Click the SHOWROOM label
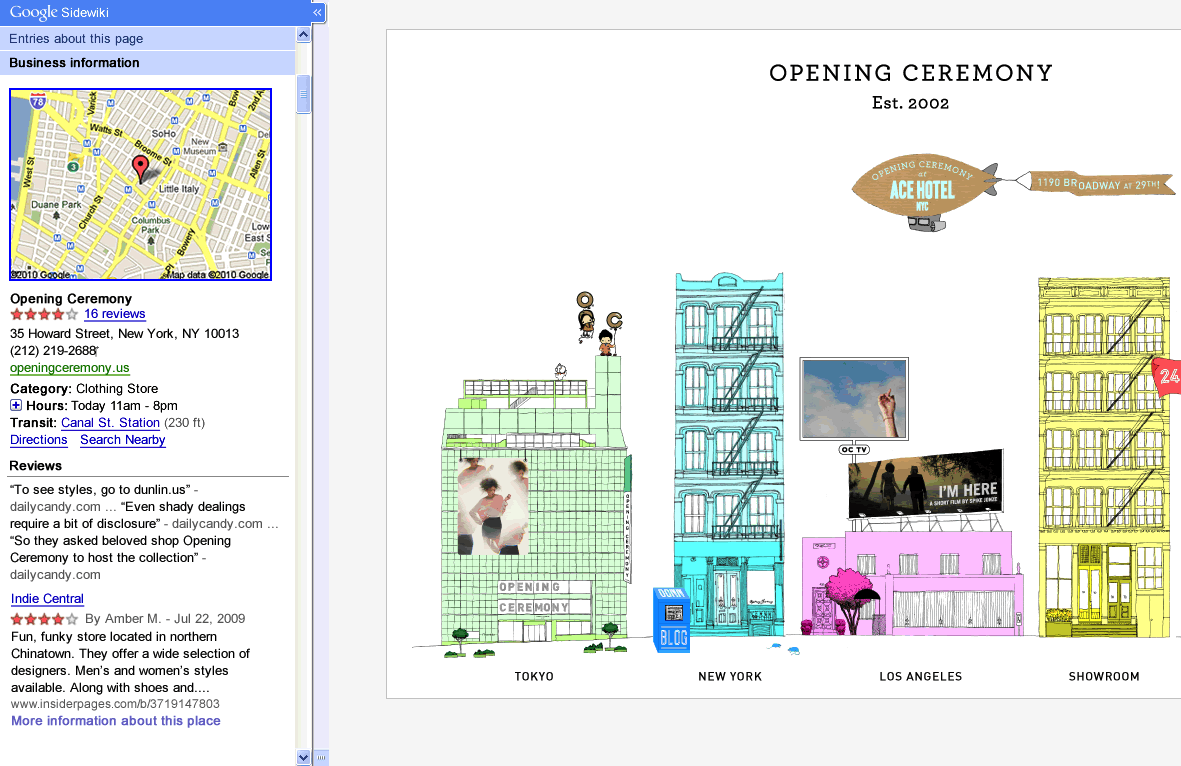This screenshot has width=1181, height=766. [x=1103, y=676]
